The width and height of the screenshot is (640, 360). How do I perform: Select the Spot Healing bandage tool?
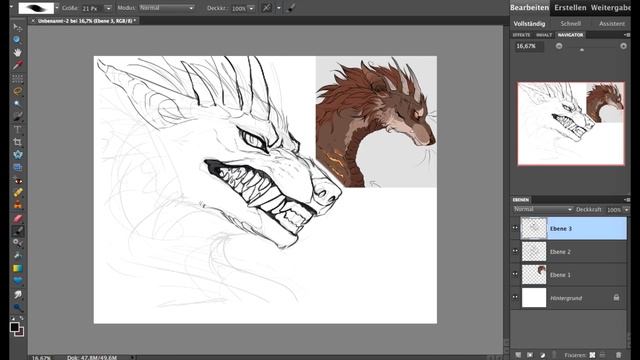17,192
